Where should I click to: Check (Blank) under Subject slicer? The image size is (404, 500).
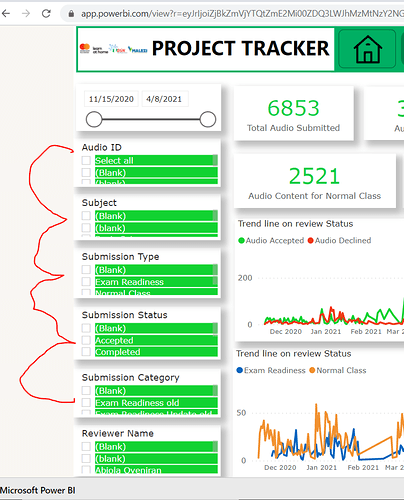click(x=86, y=216)
